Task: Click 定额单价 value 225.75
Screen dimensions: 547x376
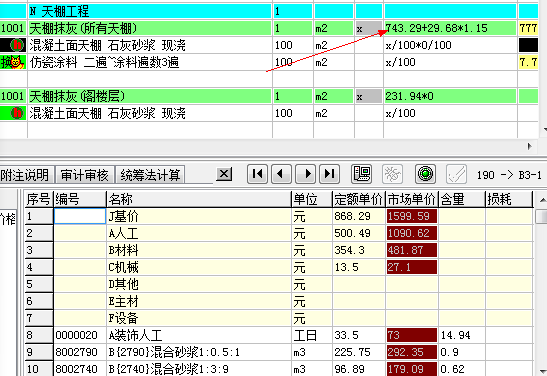Action: click(x=359, y=352)
